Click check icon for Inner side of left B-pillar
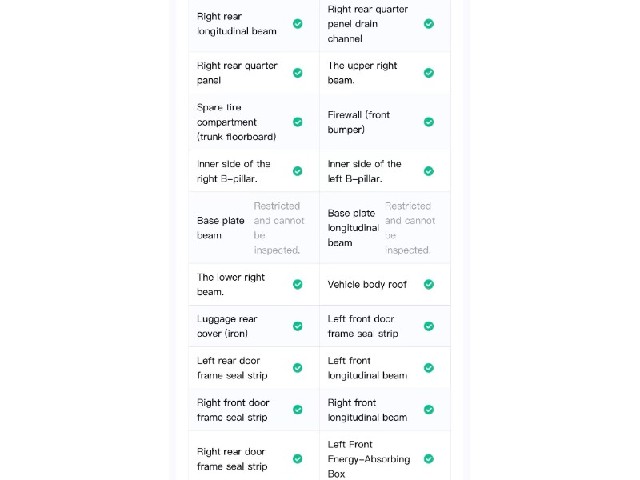 (429, 171)
